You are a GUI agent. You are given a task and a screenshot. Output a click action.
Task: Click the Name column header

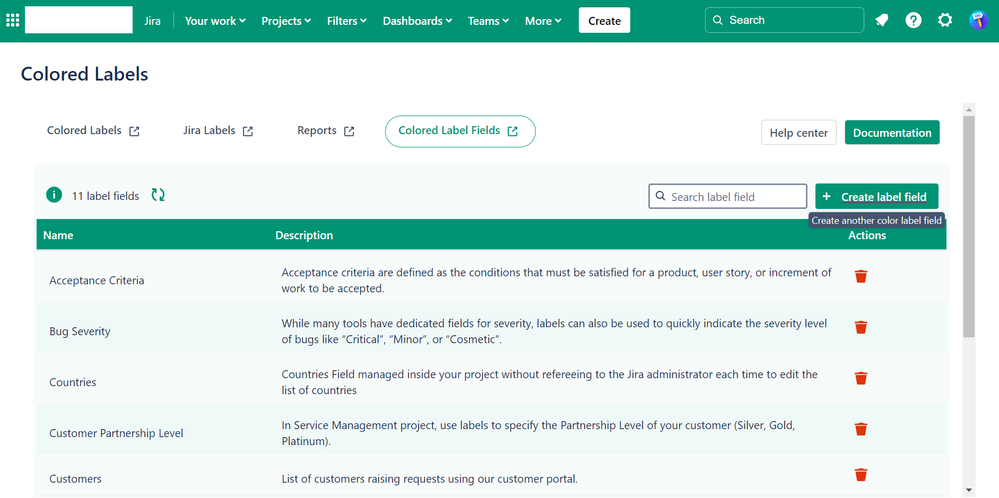tap(58, 235)
